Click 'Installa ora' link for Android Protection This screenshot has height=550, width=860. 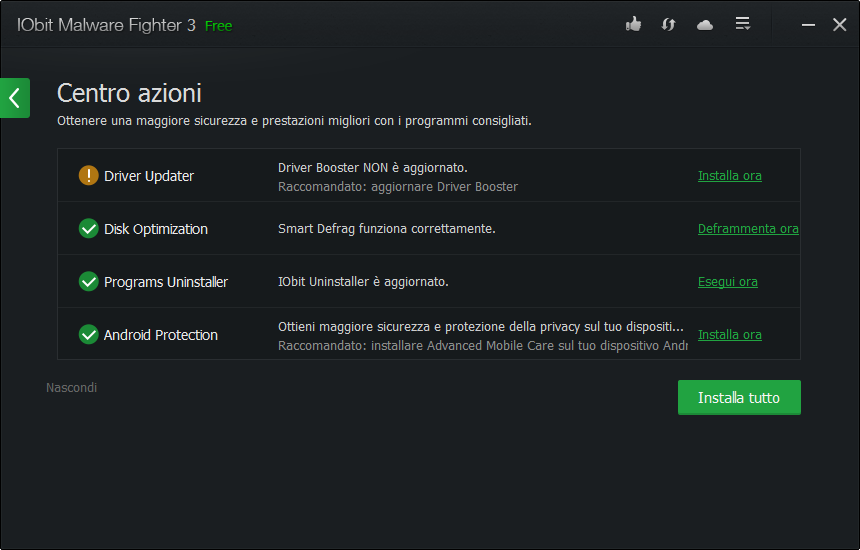(729, 335)
